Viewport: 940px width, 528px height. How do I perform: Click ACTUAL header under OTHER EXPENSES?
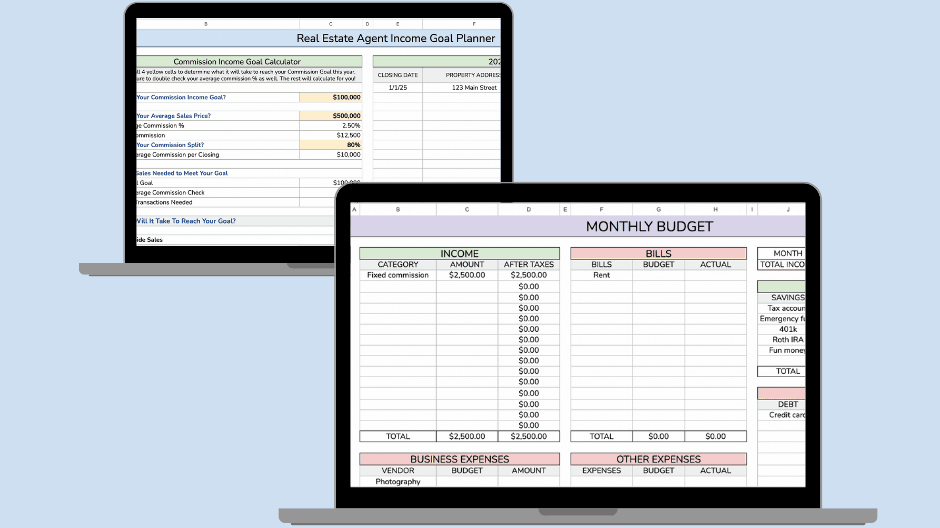tap(715, 470)
